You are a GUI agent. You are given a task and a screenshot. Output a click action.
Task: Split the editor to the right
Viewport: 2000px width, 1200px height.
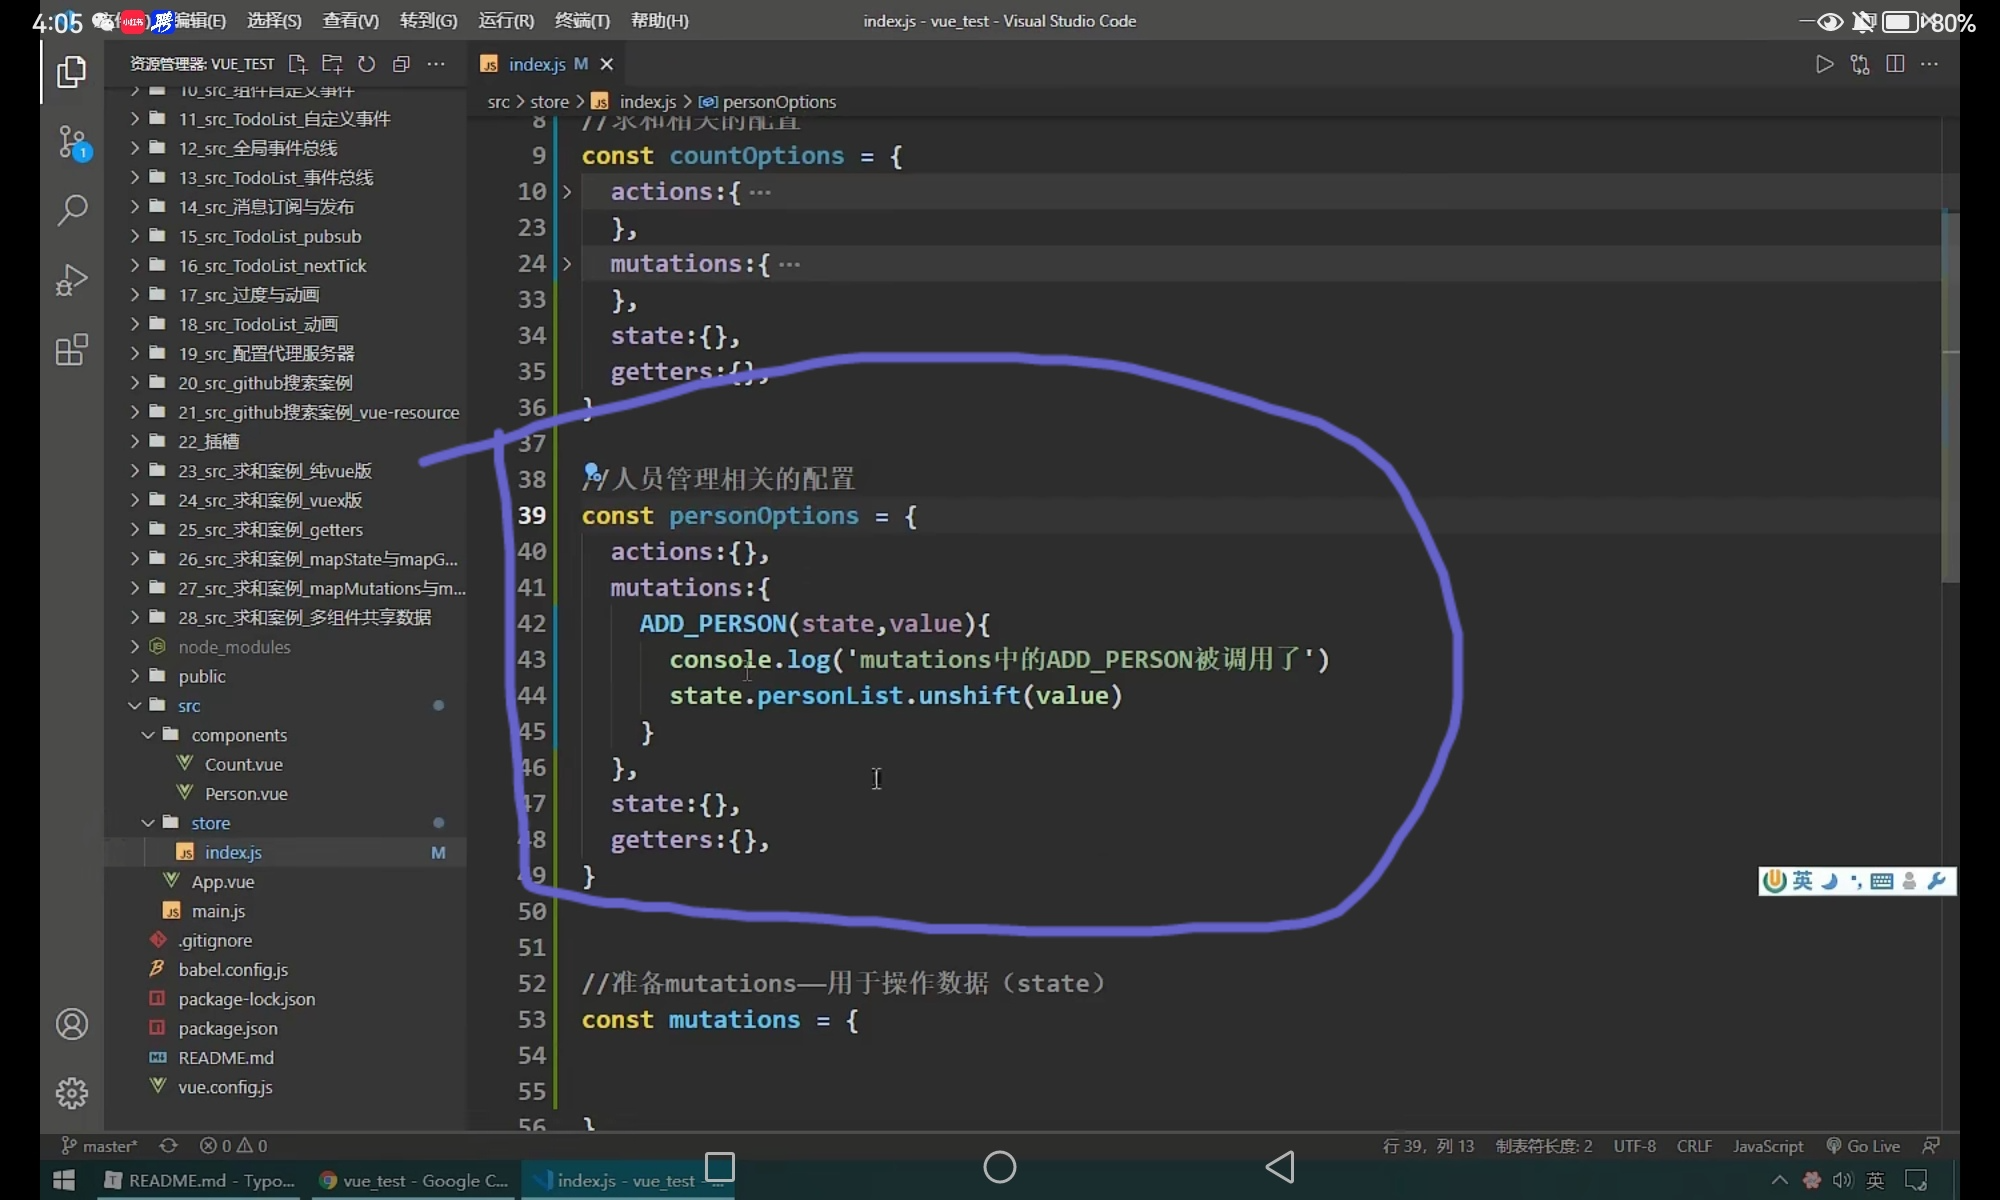(x=1894, y=64)
